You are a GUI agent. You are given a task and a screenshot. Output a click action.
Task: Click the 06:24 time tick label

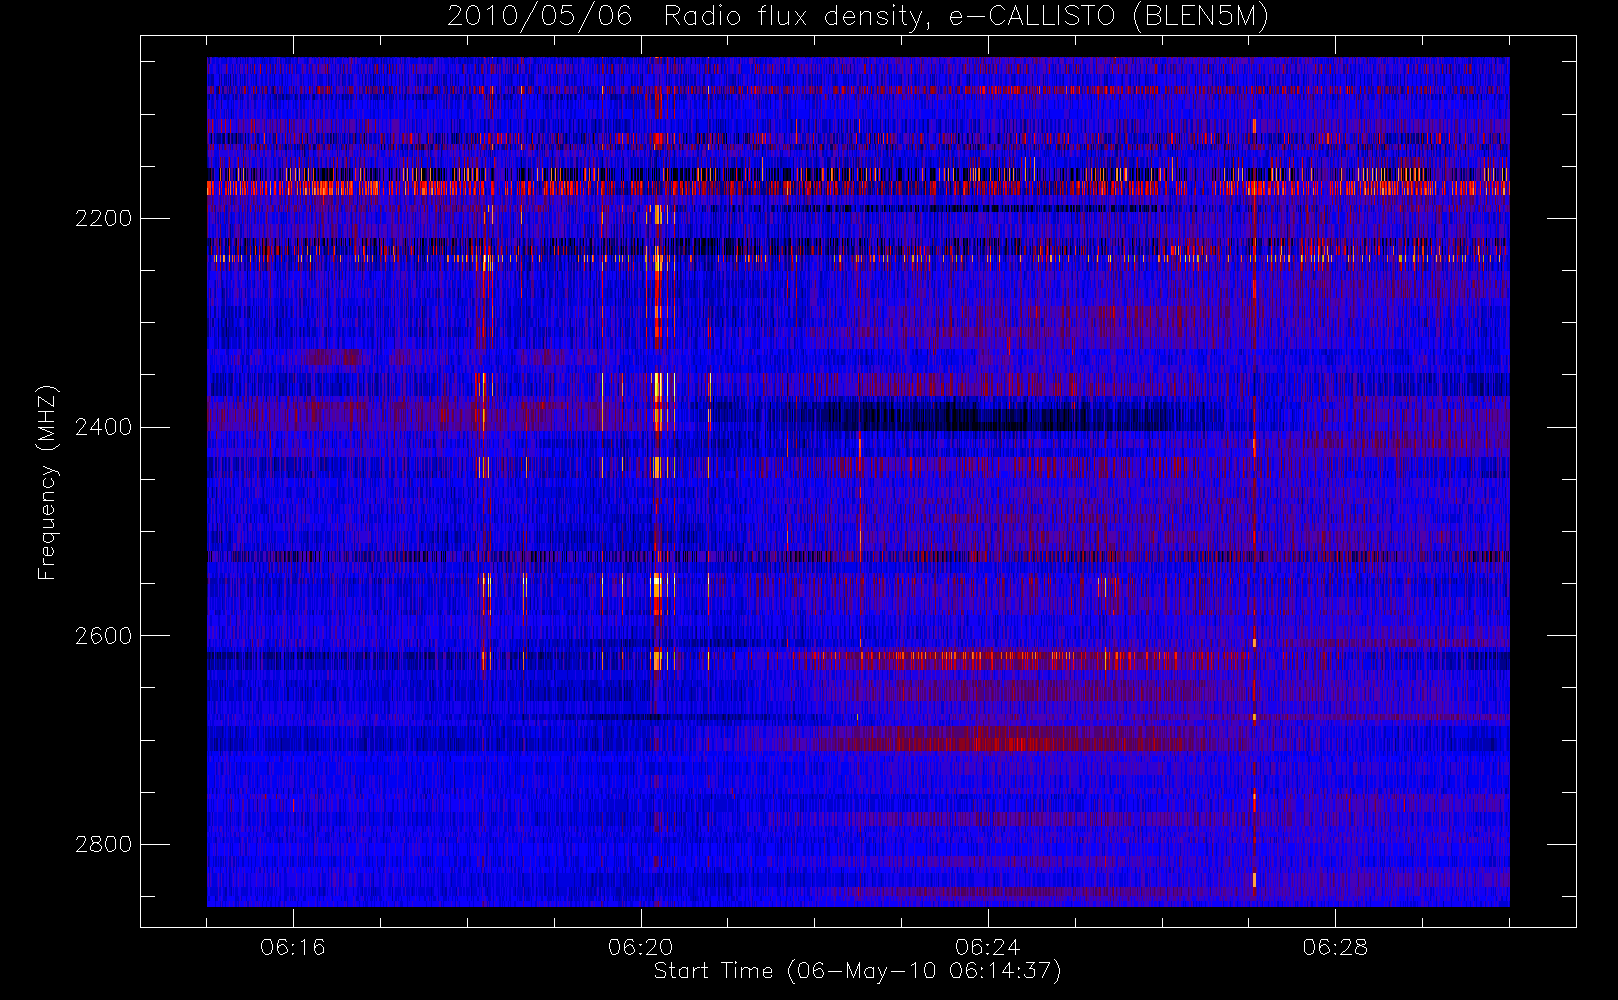[x=988, y=947]
